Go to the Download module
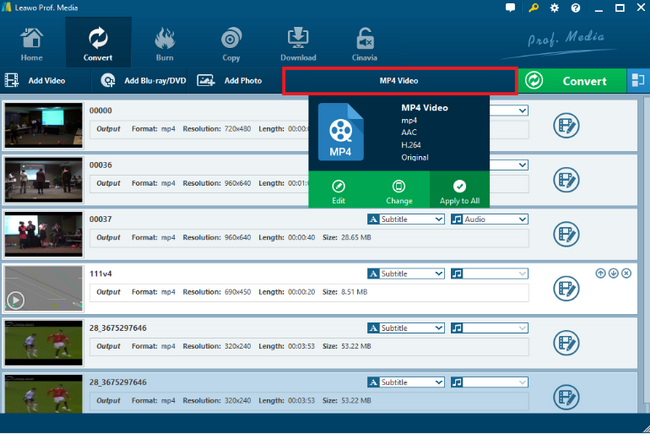 297,42
